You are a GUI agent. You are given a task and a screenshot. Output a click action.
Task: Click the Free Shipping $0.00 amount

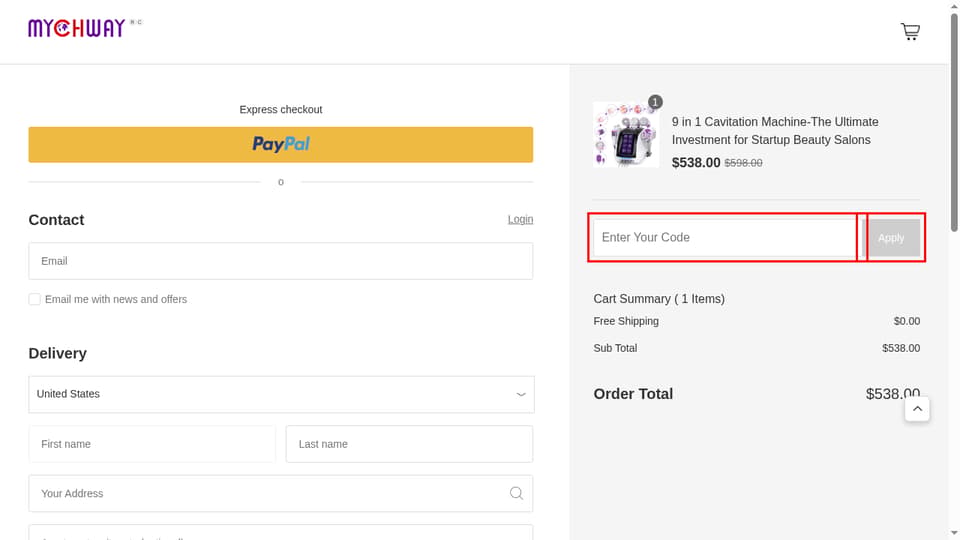pos(907,321)
